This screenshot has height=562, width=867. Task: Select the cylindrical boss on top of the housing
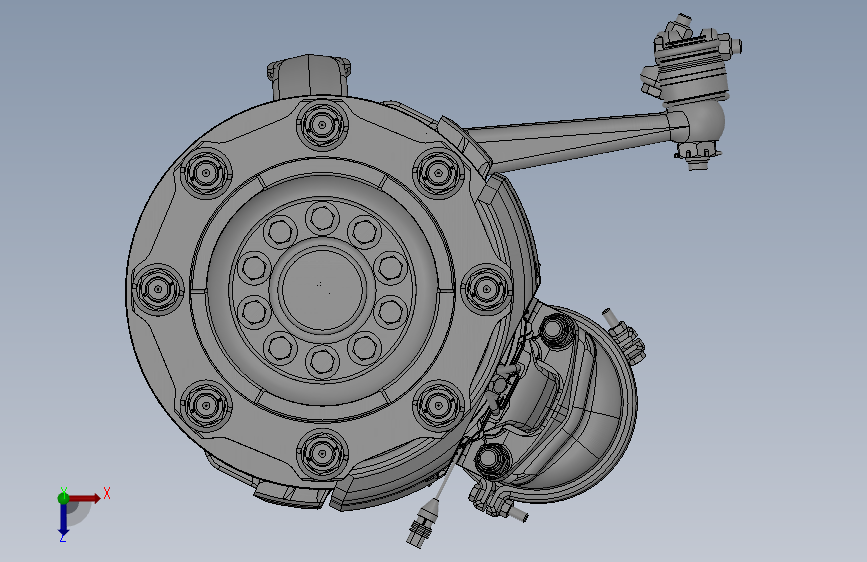(309, 76)
